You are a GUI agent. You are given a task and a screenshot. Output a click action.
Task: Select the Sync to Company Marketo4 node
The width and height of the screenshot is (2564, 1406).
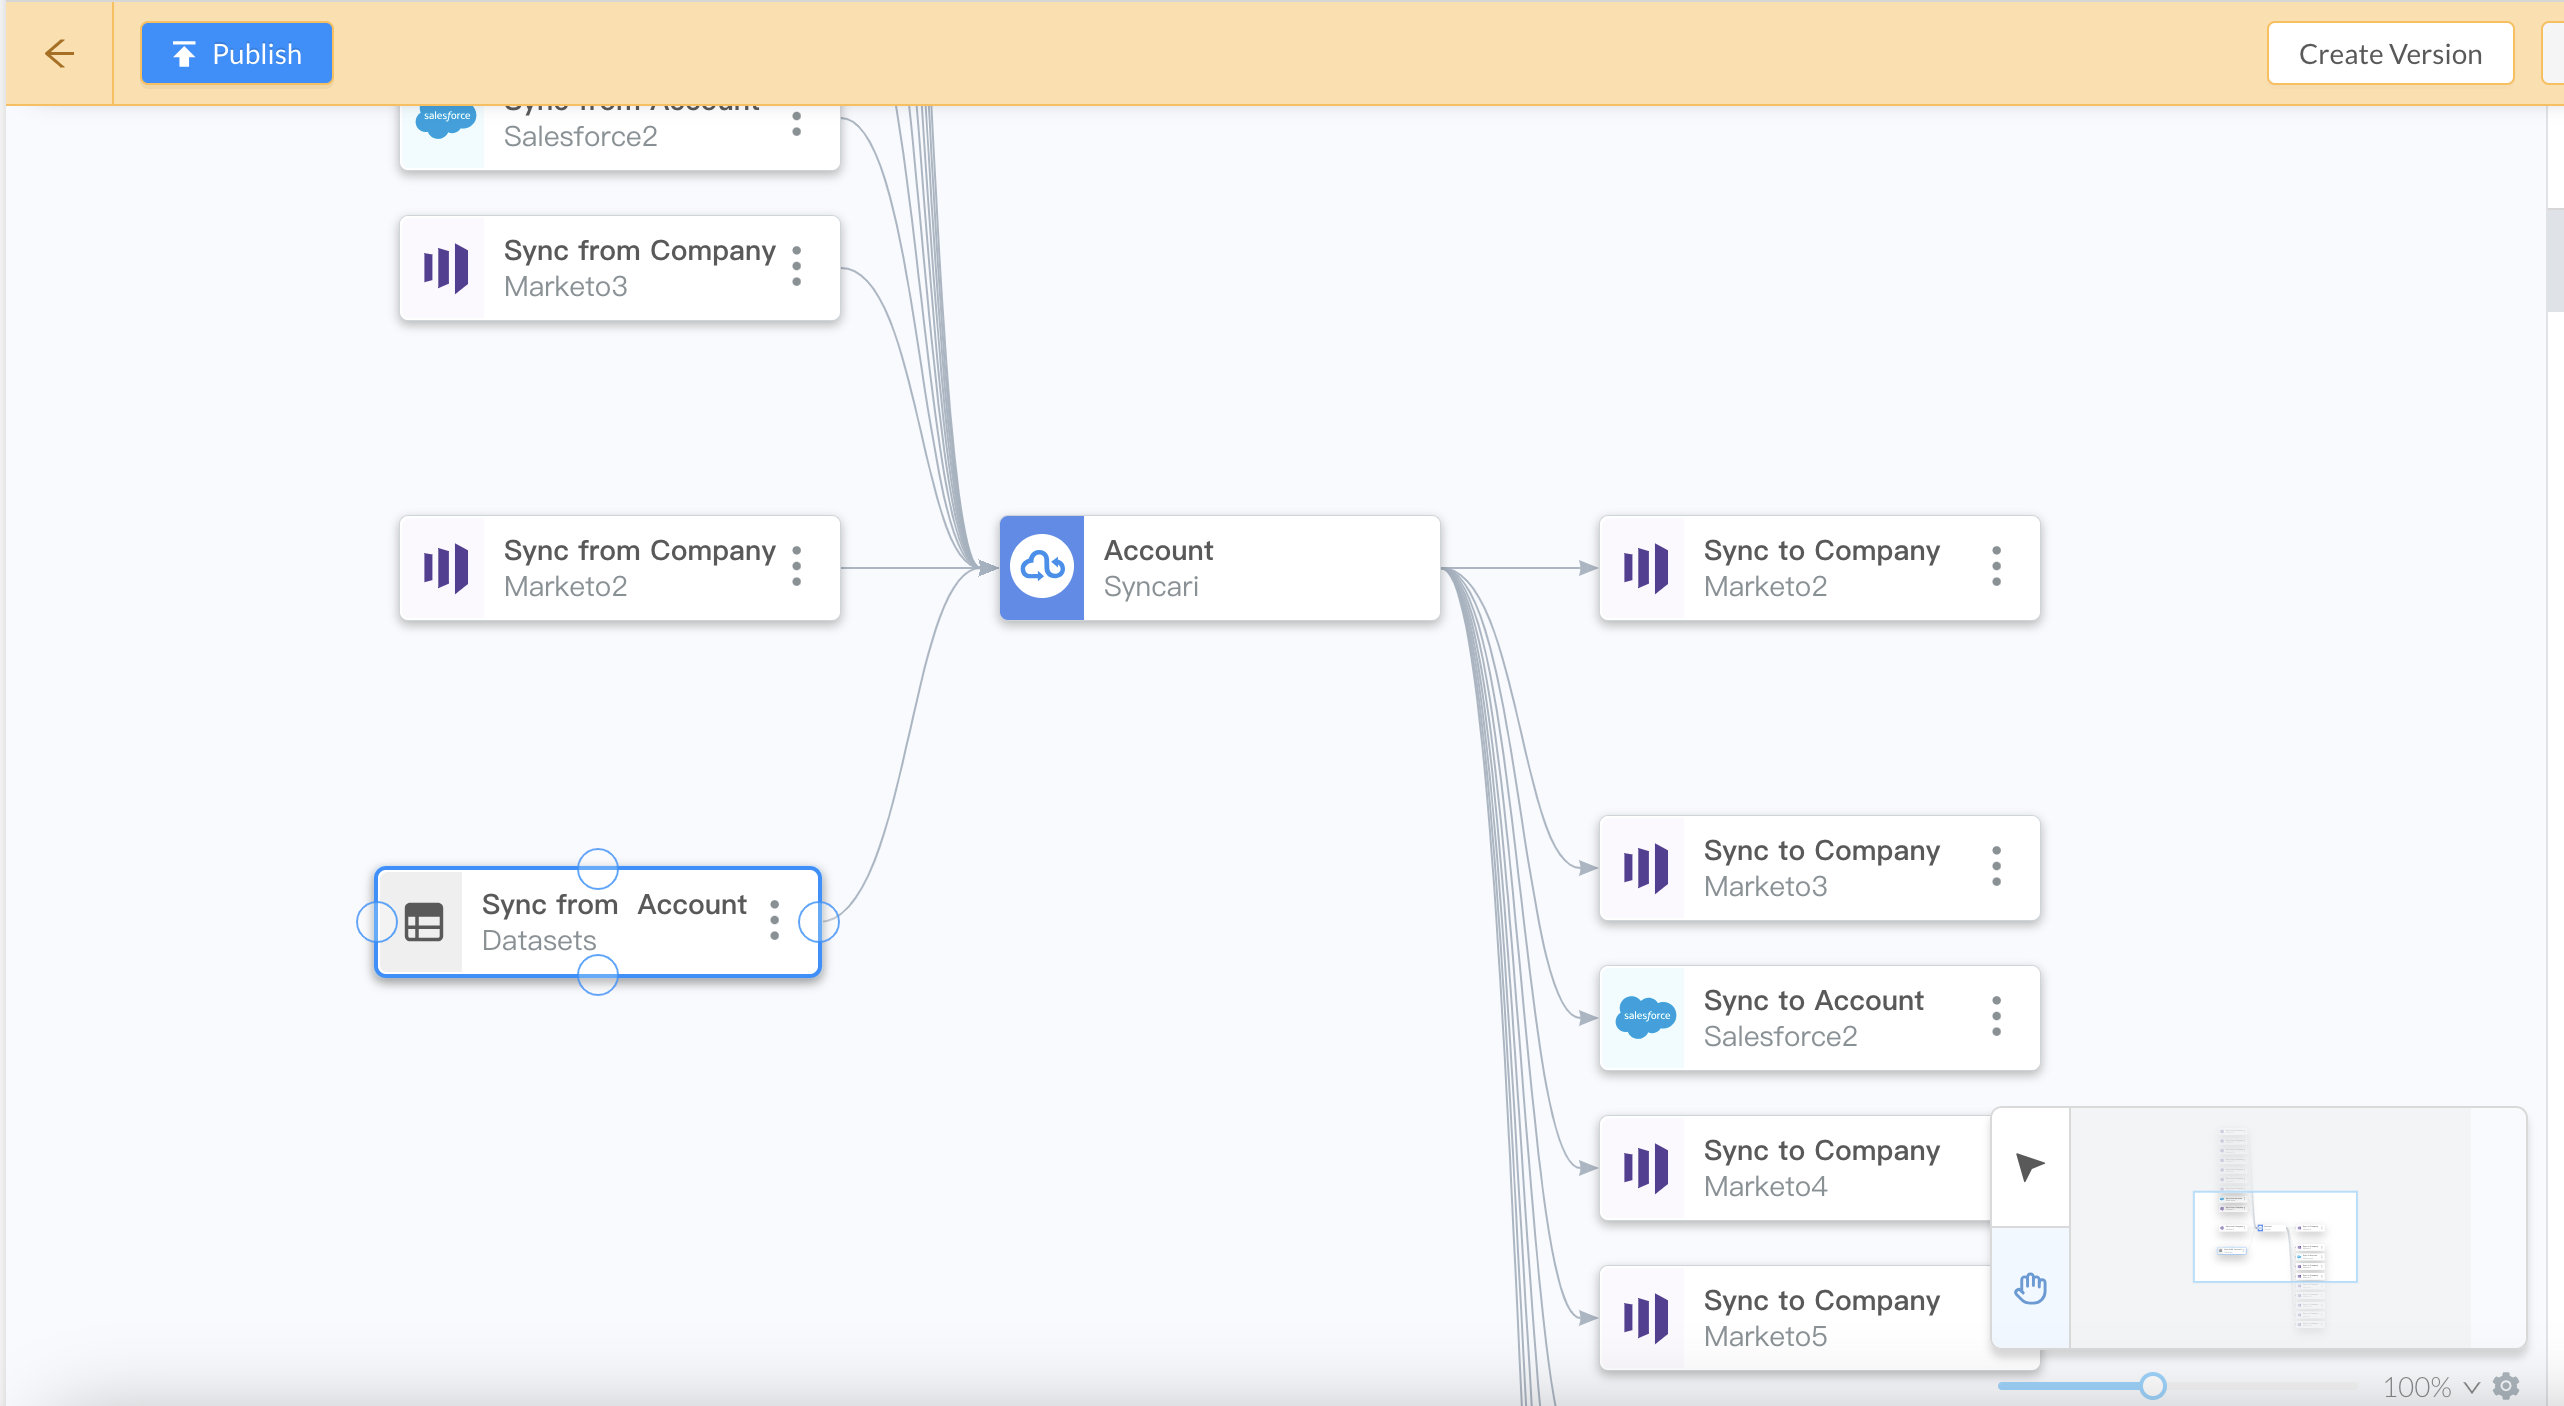tap(1795, 1168)
